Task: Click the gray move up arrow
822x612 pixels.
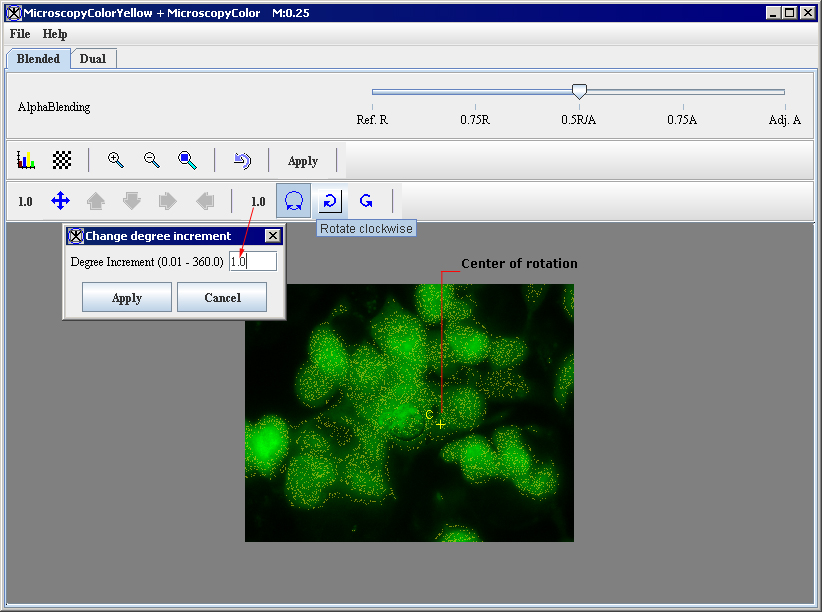Action: [96, 201]
